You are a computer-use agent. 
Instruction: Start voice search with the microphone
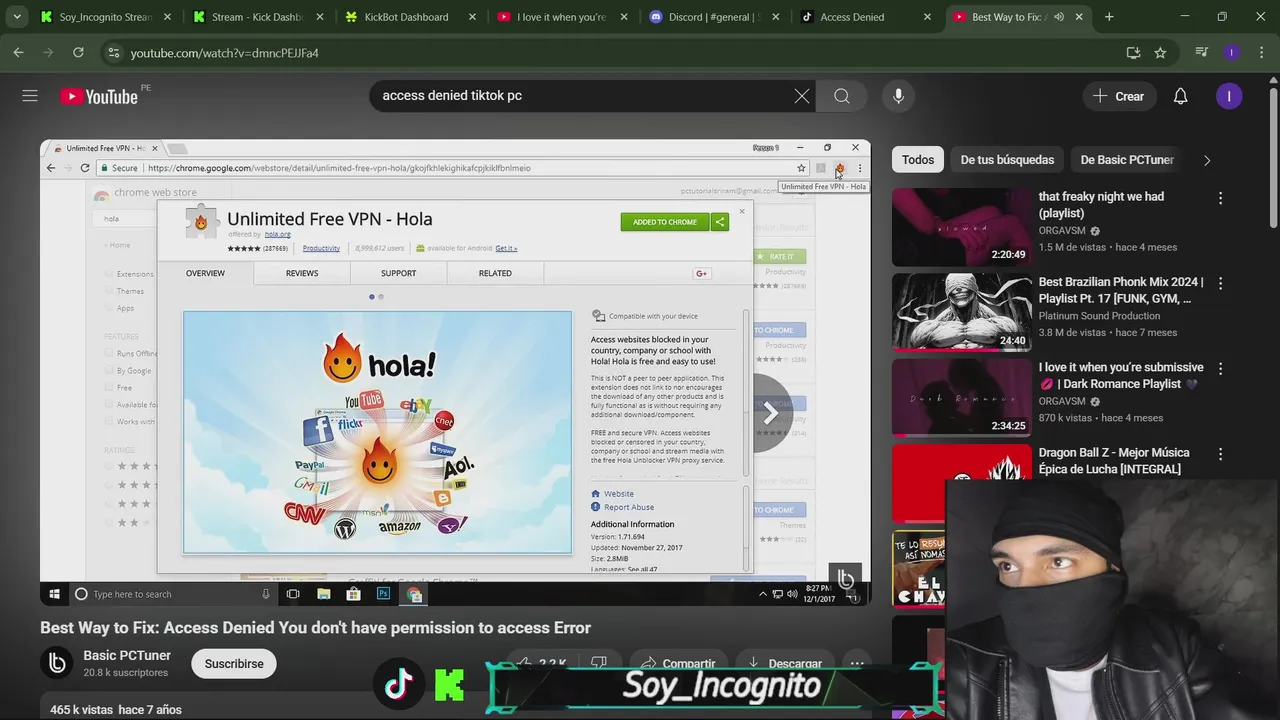(898, 96)
